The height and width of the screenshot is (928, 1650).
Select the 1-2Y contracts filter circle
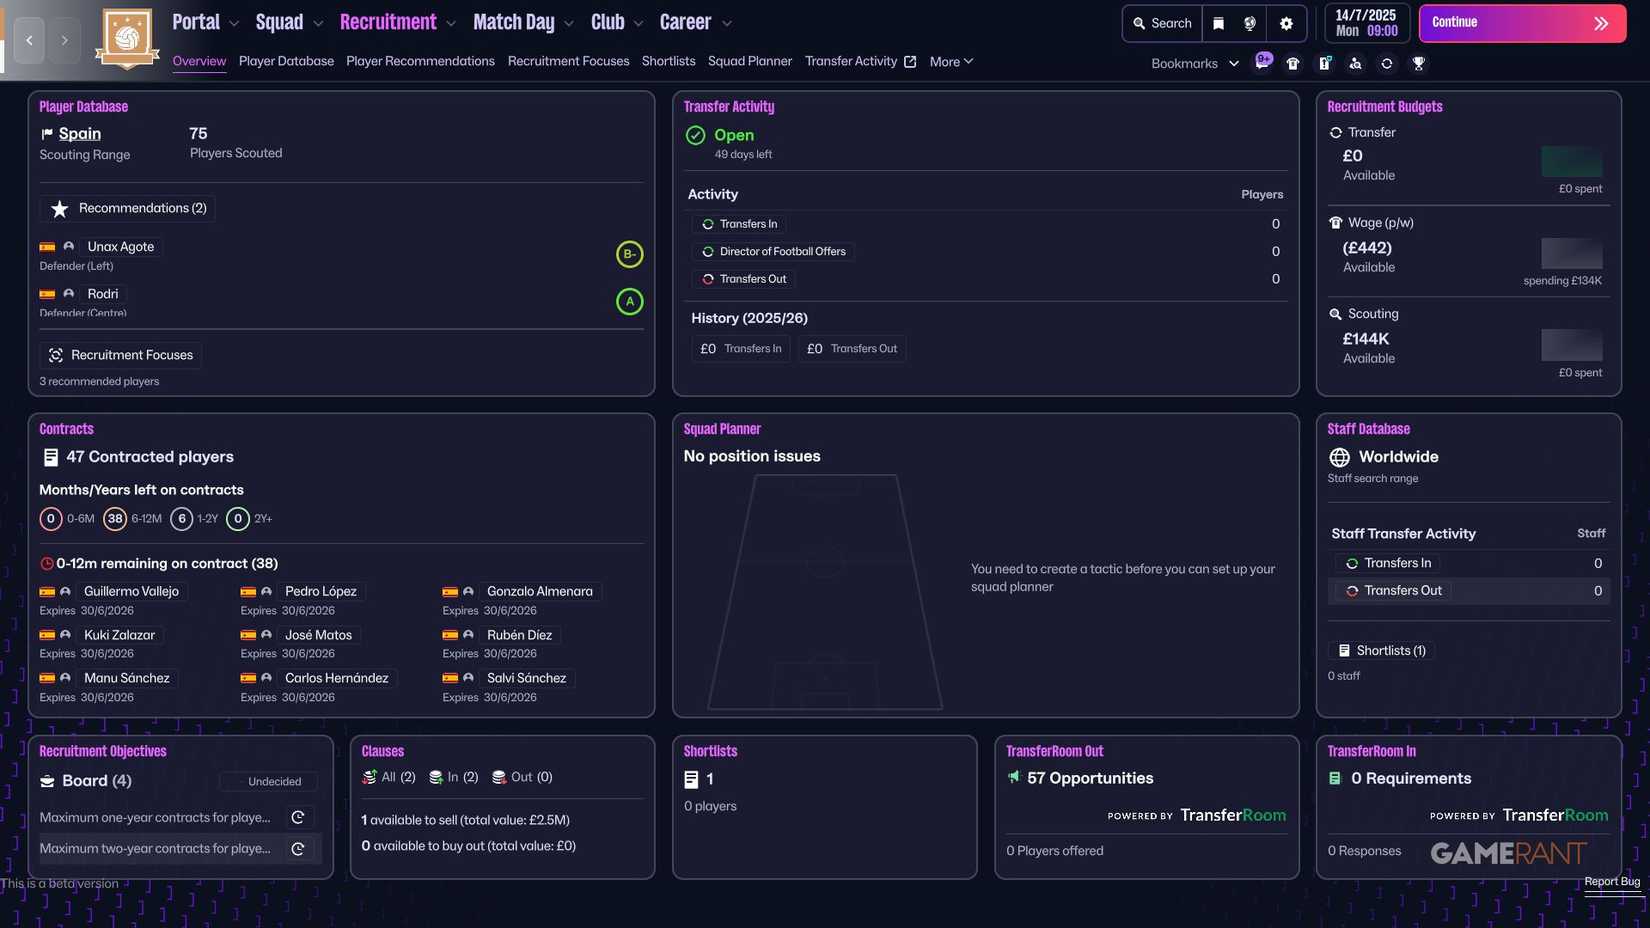(x=181, y=518)
